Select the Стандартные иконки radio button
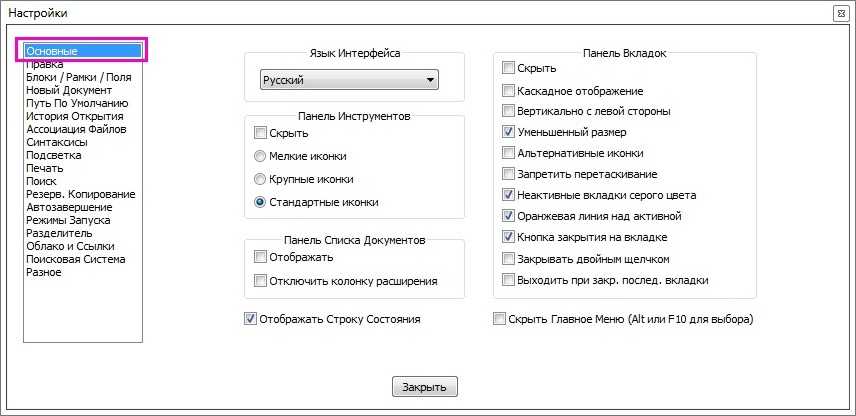This screenshot has width=856, height=416. (261, 202)
